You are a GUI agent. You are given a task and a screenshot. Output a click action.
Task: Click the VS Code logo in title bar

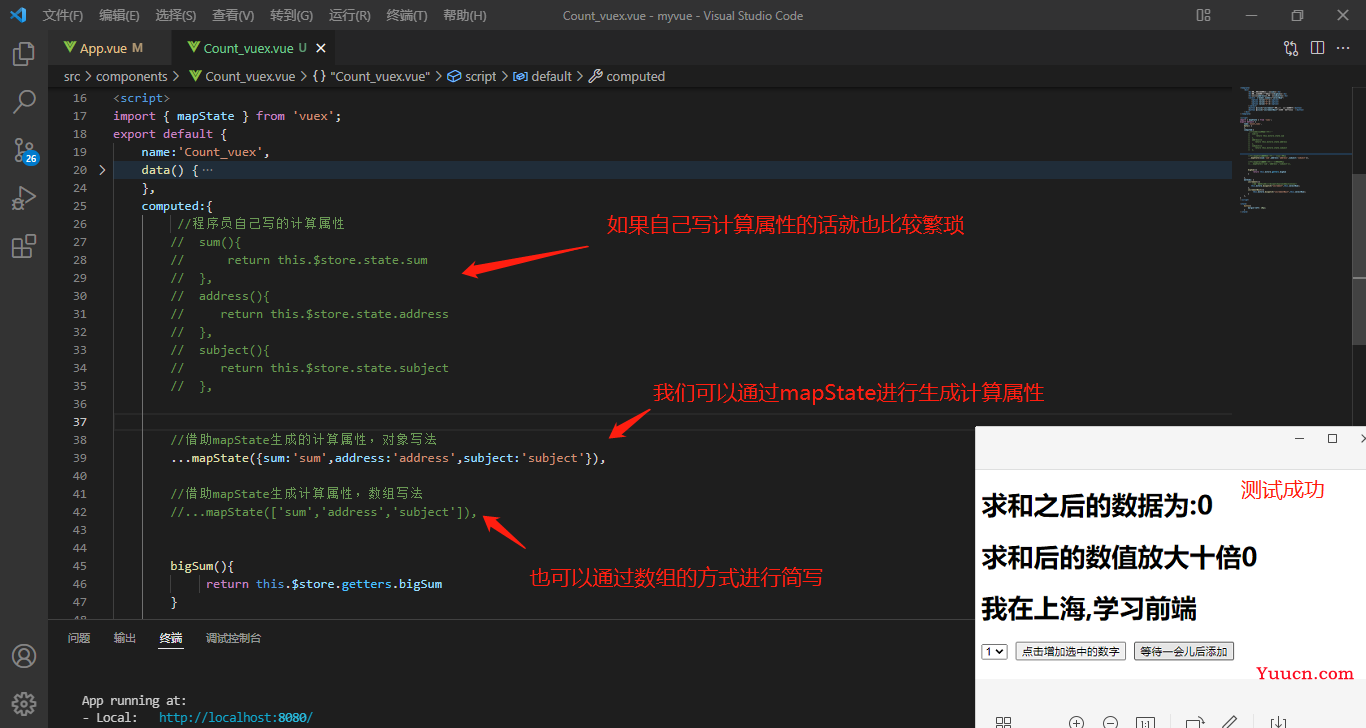click(x=17, y=15)
